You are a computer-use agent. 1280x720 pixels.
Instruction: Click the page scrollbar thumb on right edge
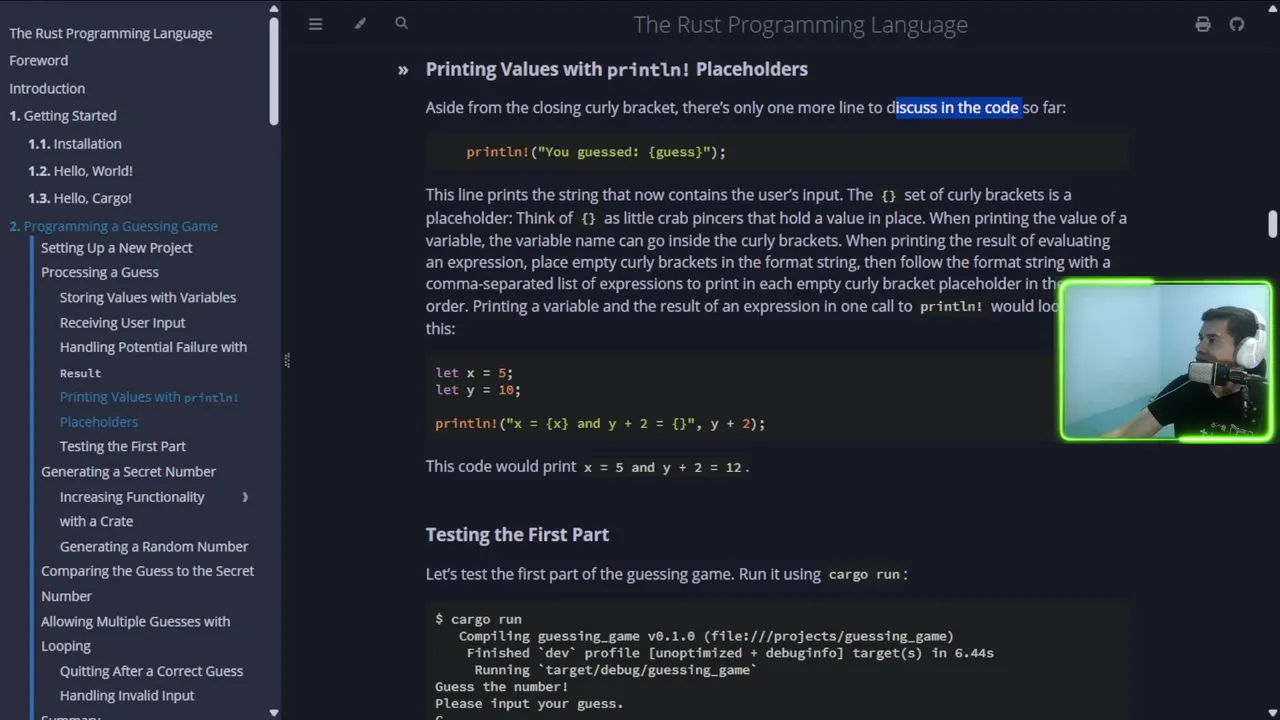pyautogui.click(x=1273, y=224)
